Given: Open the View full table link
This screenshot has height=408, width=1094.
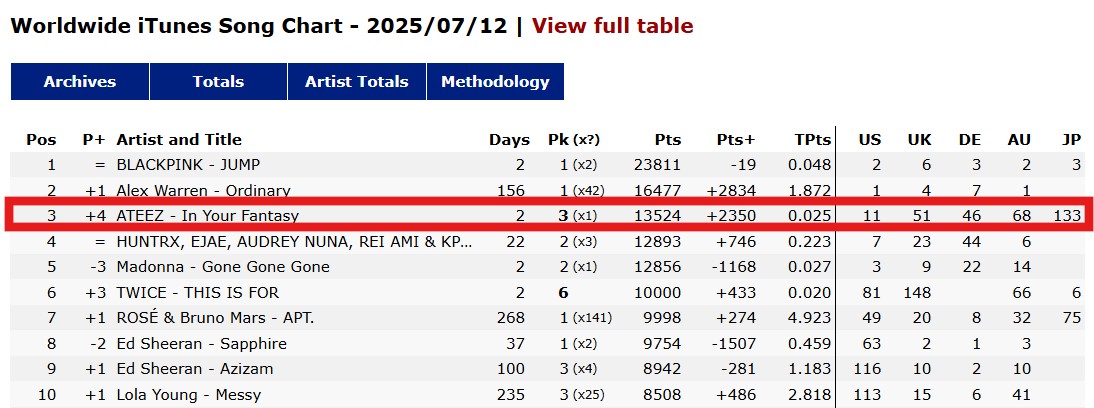Looking at the screenshot, I should pos(613,26).
